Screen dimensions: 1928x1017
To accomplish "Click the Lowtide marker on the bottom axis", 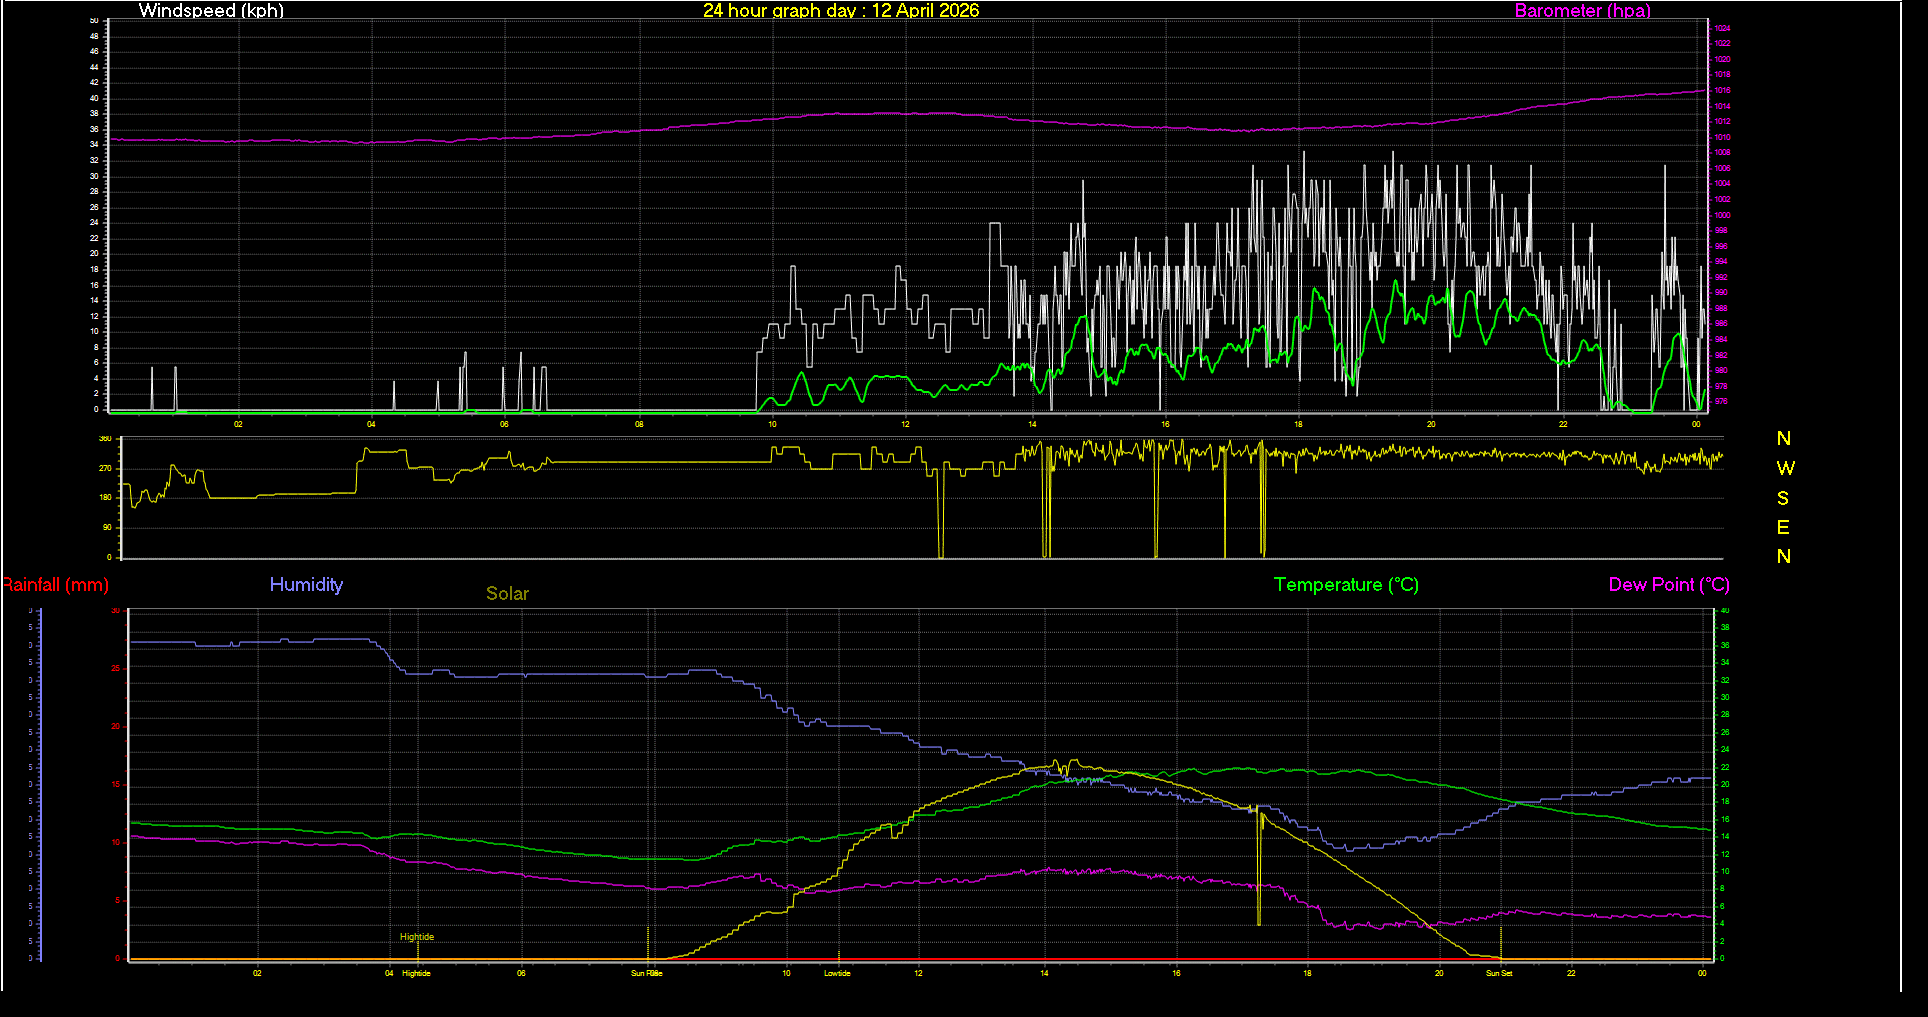I will pos(837,972).
